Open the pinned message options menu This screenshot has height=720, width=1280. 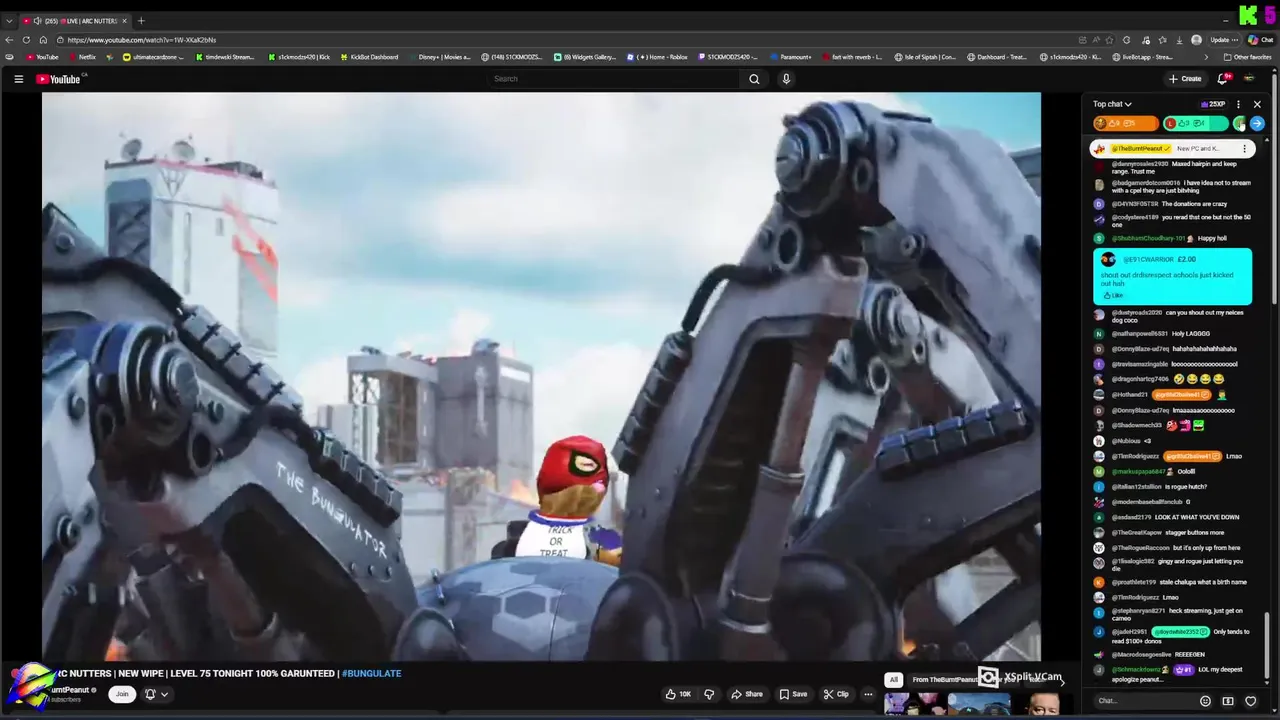tap(1244, 149)
